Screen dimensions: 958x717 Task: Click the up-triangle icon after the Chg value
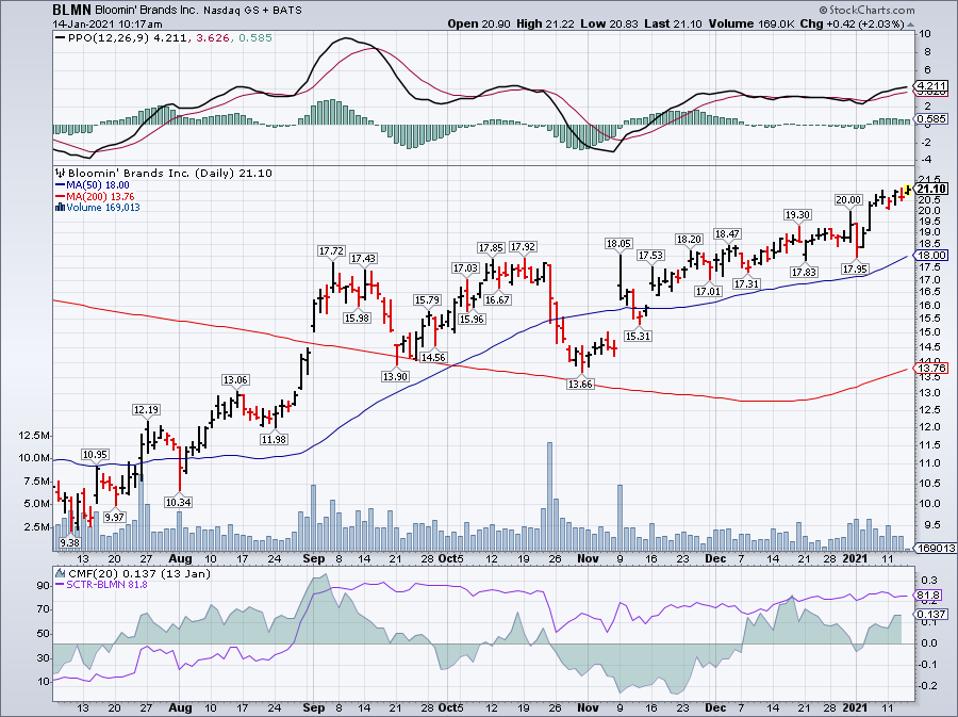click(911, 25)
